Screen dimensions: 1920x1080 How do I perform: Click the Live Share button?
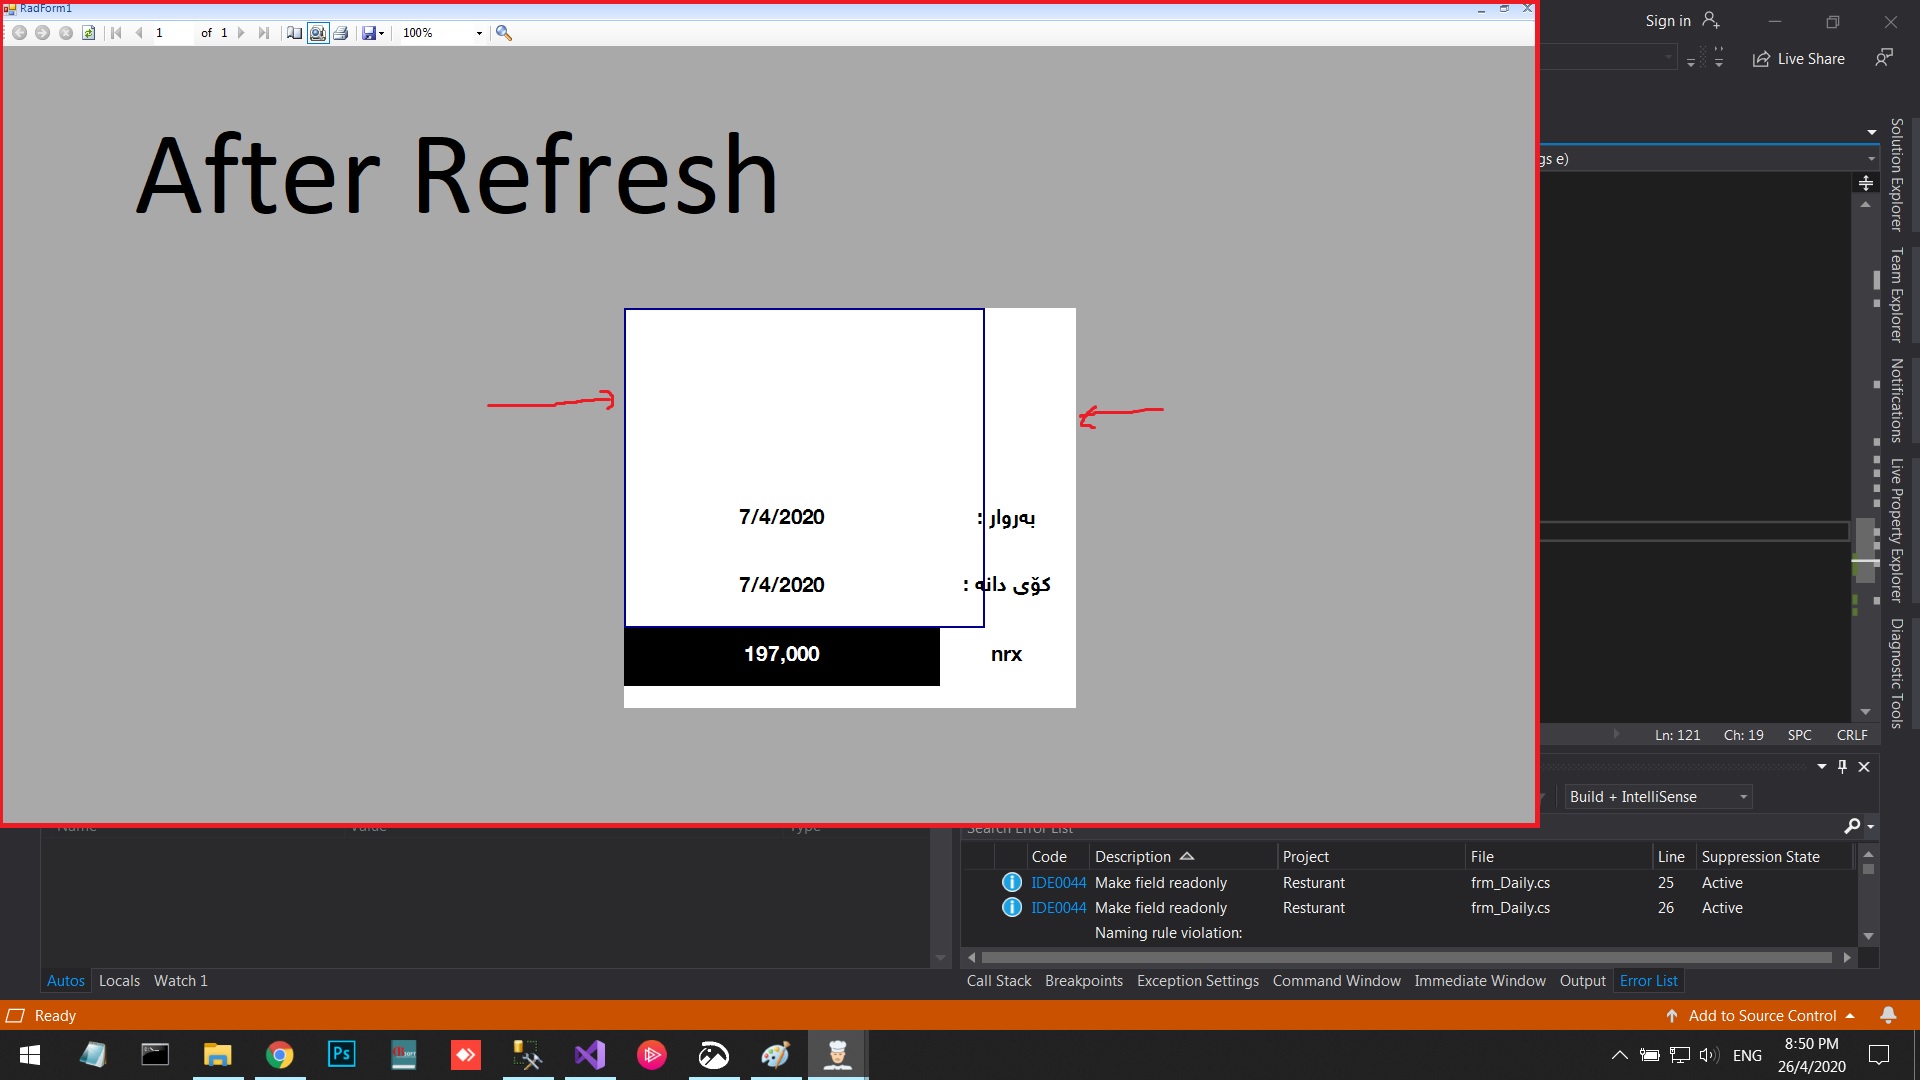click(x=1799, y=59)
